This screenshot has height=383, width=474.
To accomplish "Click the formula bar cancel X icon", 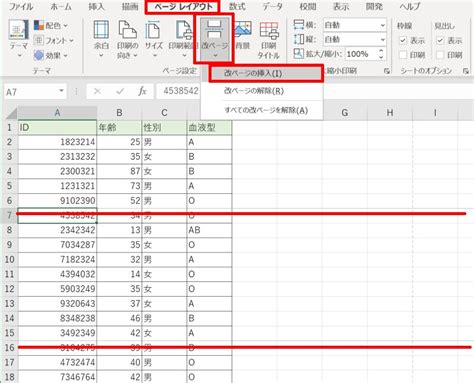I will (x=97, y=91).
